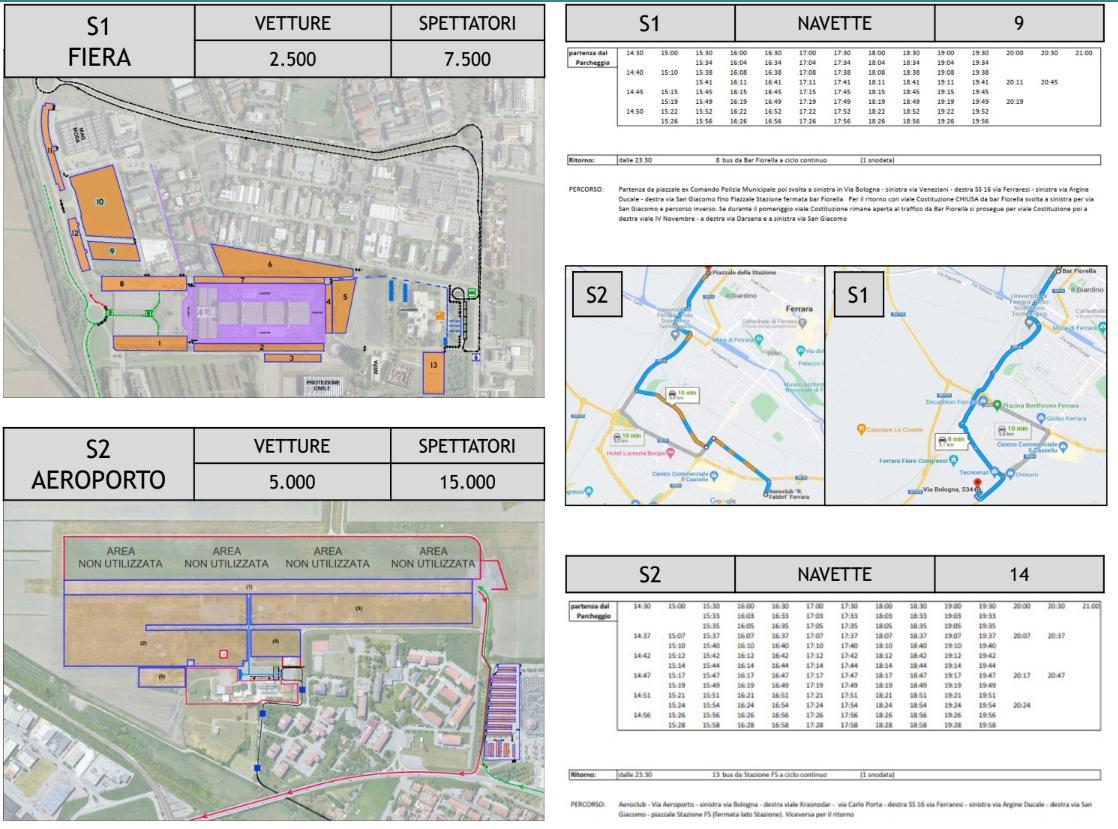Viewport: 1118px width, 829px height.
Task: Click the Ferrara Fiere Congressi map pin
Action: pos(953,460)
